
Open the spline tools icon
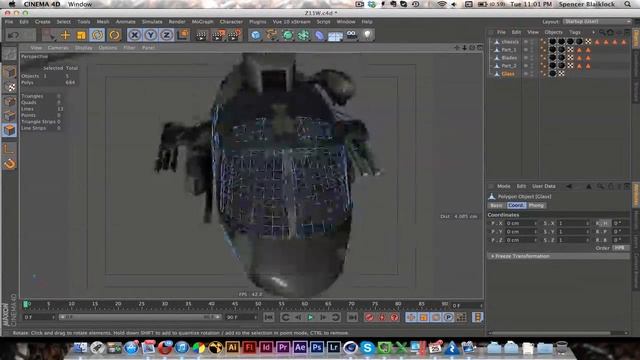271,36
